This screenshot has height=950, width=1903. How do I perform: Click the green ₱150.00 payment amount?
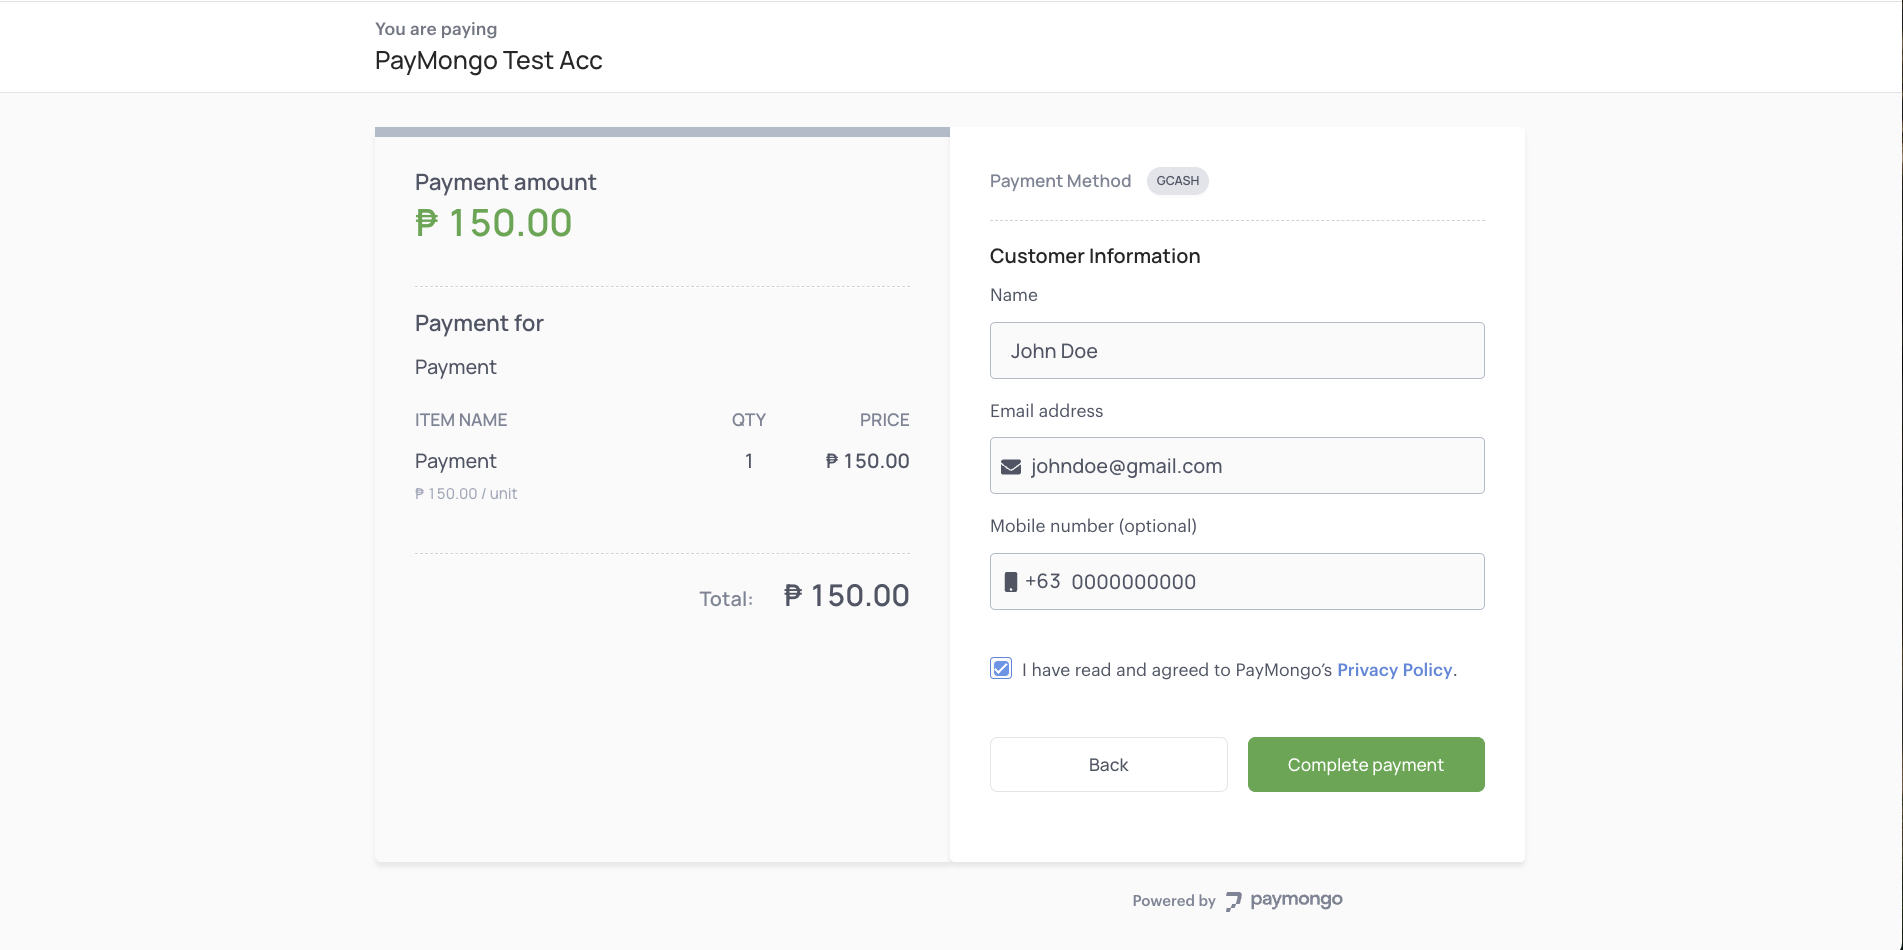(x=494, y=223)
